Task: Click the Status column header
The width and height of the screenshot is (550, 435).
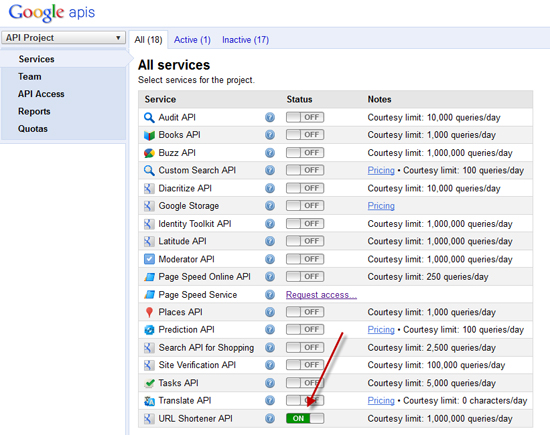Action: [x=299, y=99]
